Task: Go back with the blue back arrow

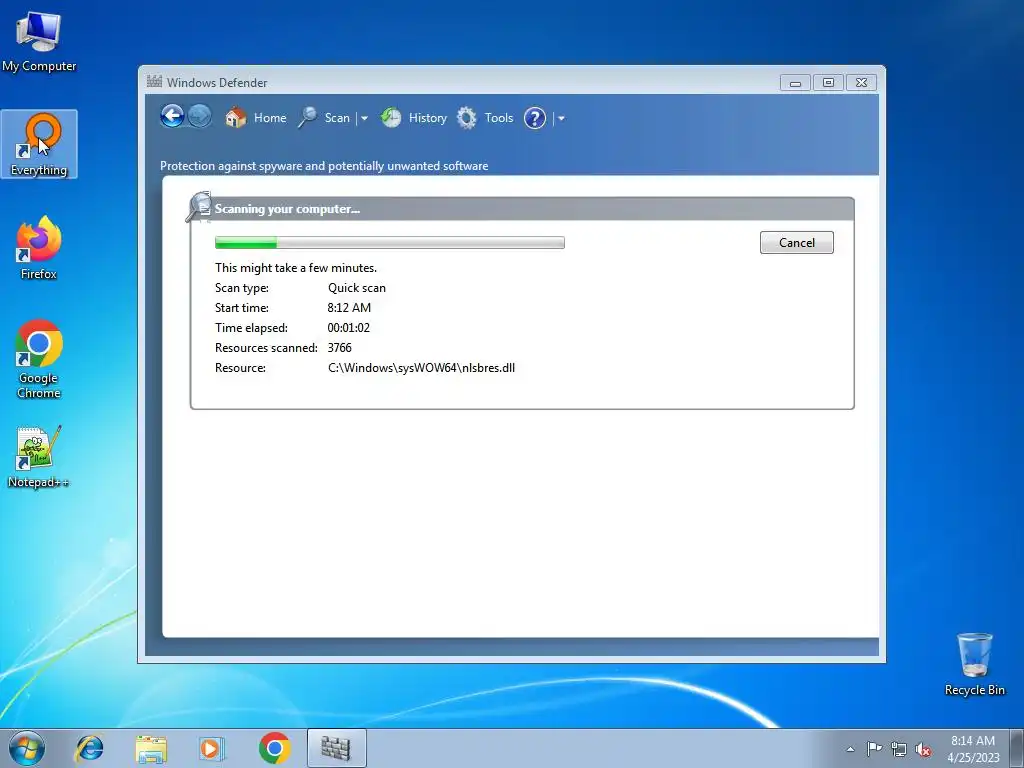Action: (x=172, y=117)
